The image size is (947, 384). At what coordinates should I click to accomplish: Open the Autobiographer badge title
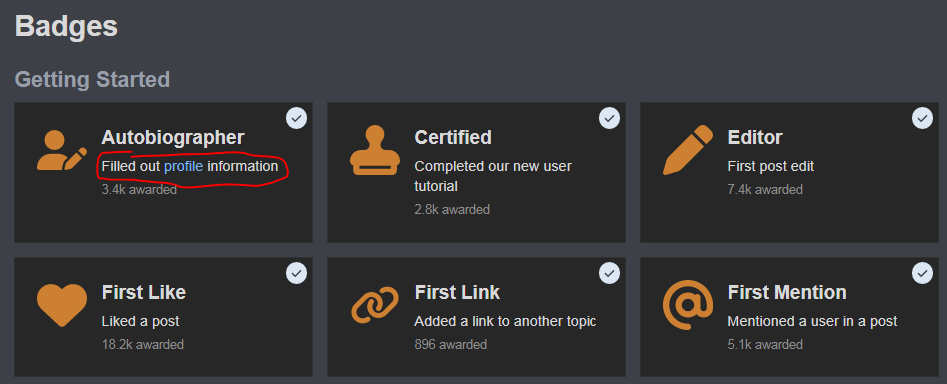tap(173, 138)
